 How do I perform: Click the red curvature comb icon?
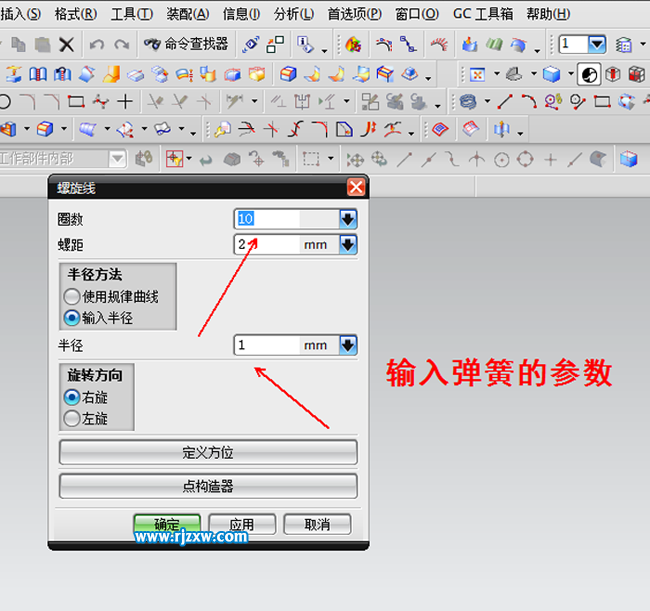pos(439,44)
